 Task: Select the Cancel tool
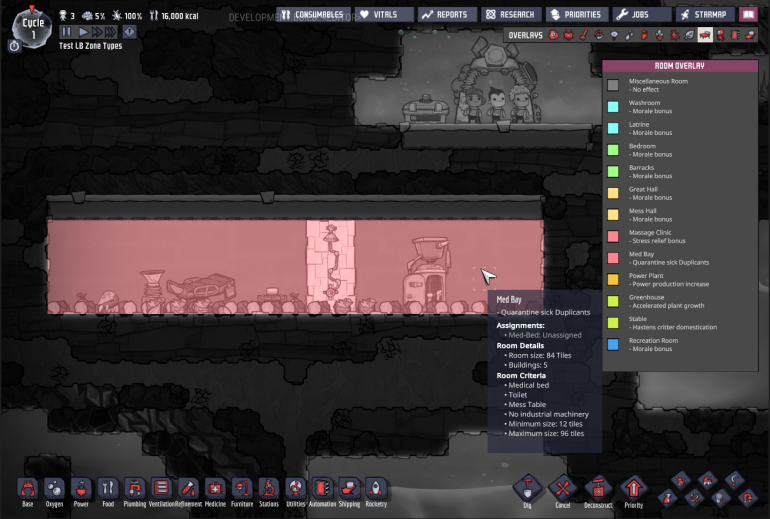(x=563, y=488)
